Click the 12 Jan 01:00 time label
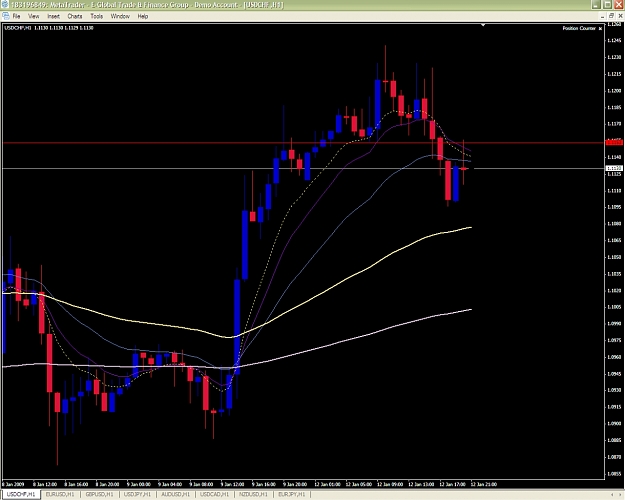 pyautogui.click(x=328, y=484)
